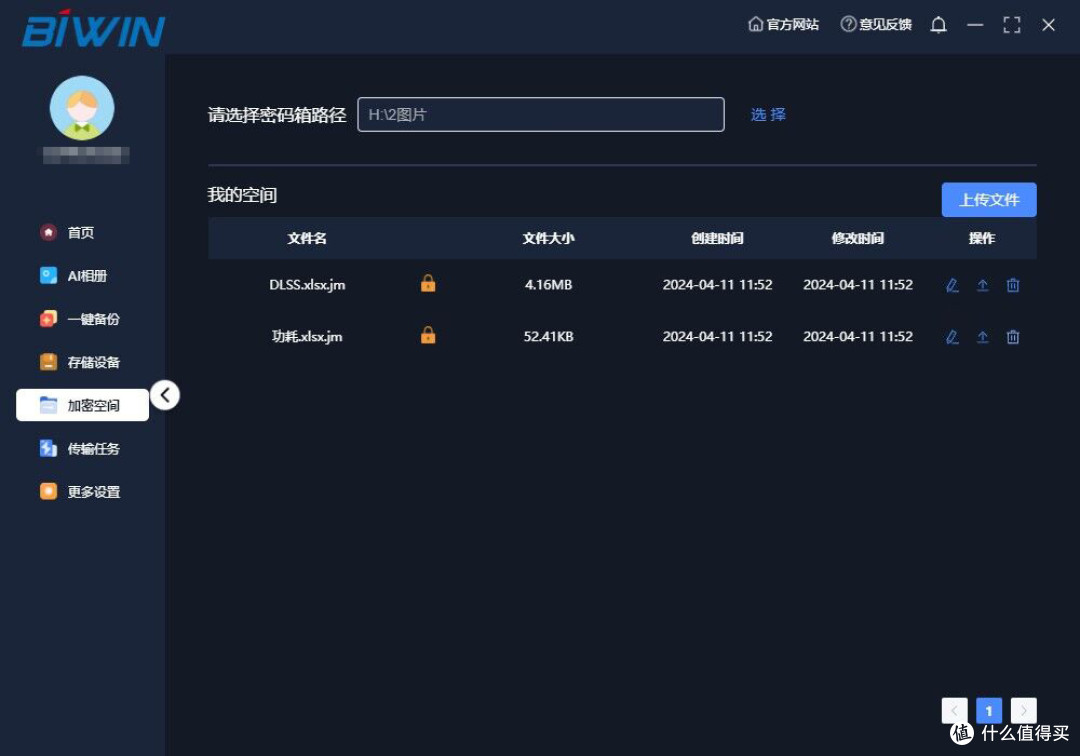Select the 加密空间 menu item
The image size is (1080, 756).
pos(82,405)
